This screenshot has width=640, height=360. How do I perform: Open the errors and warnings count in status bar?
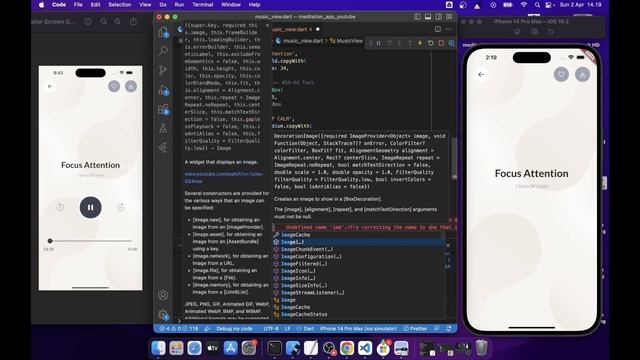point(179,329)
